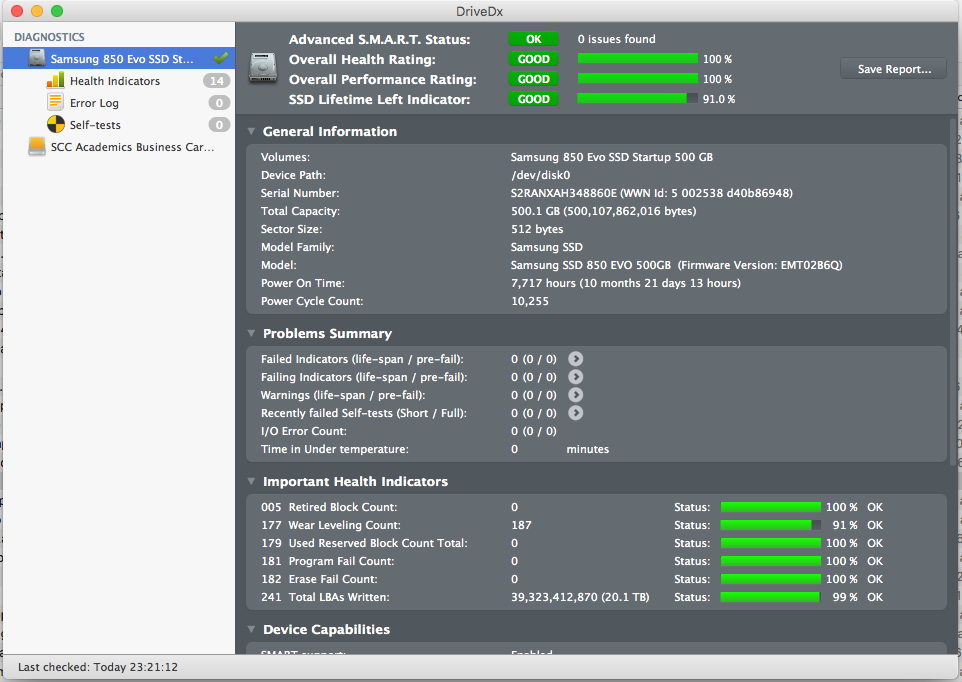Screen dimensions: 962x682
Task: Click the main panel vertical scrollbar
Action: pos(953,291)
